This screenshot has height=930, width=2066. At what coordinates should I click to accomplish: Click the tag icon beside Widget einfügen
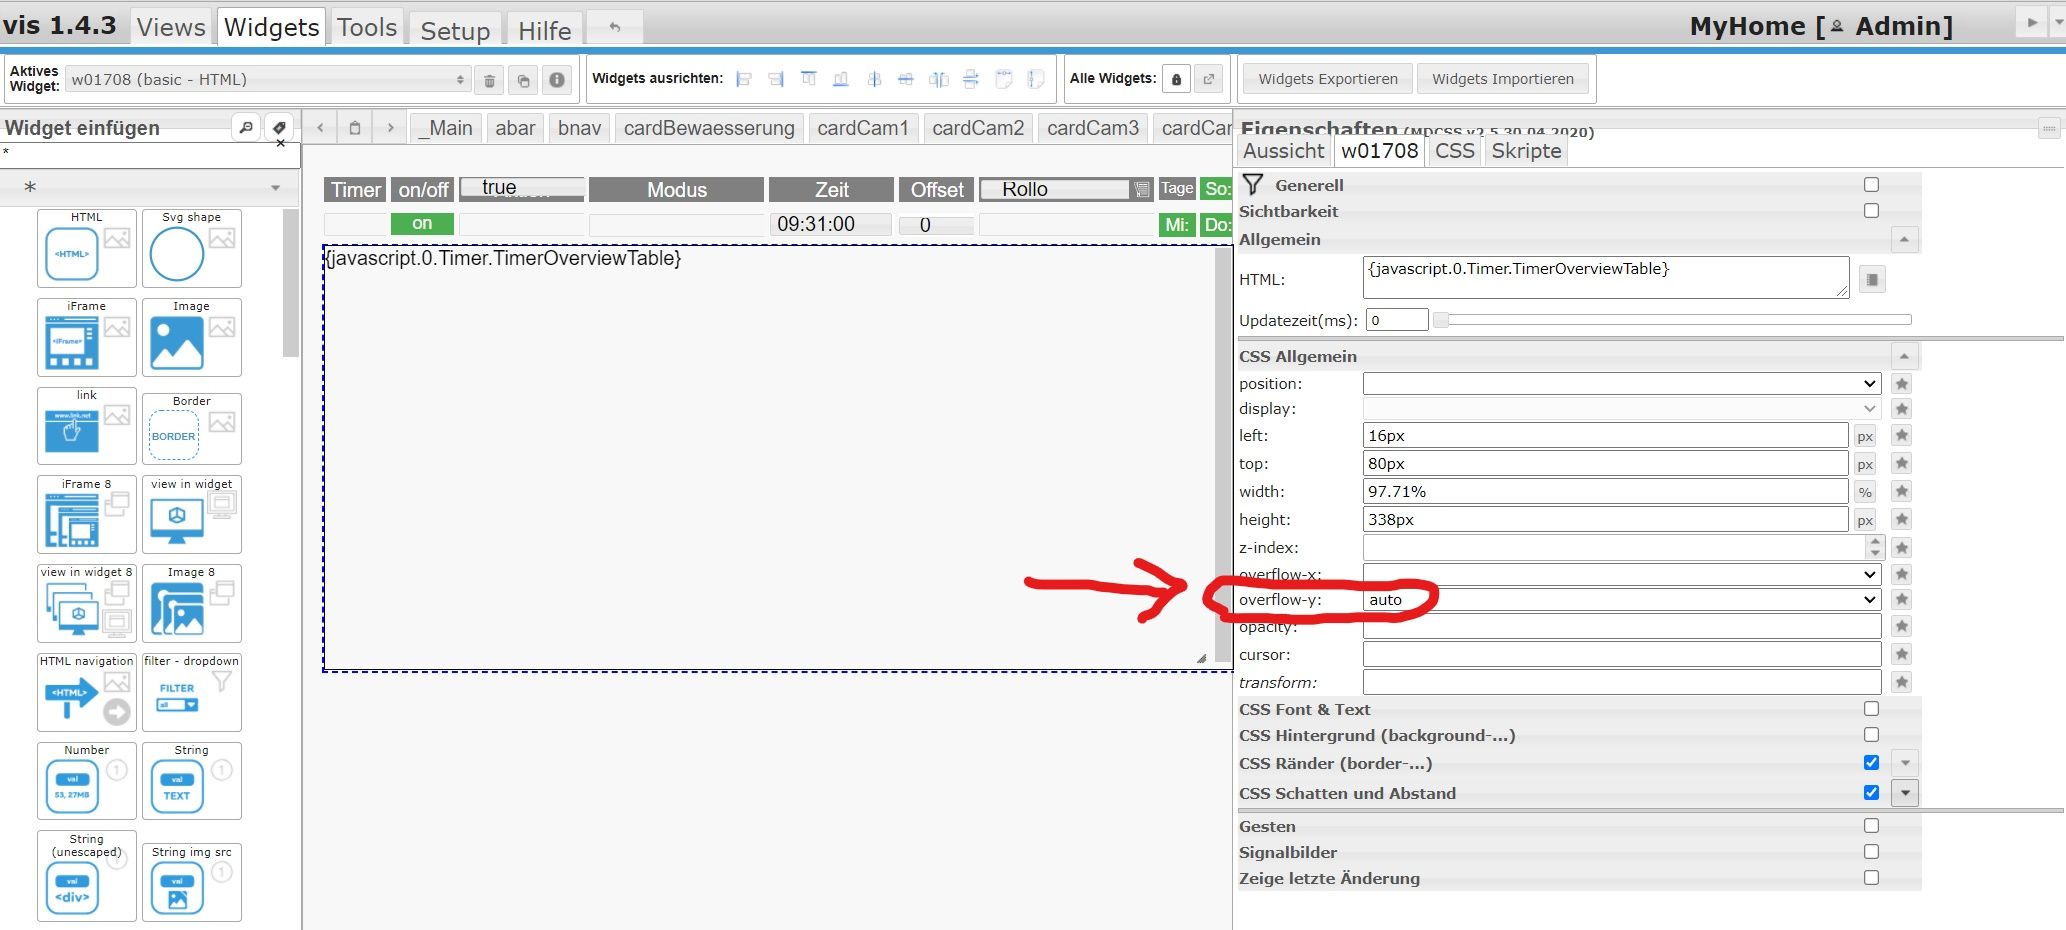[279, 127]
